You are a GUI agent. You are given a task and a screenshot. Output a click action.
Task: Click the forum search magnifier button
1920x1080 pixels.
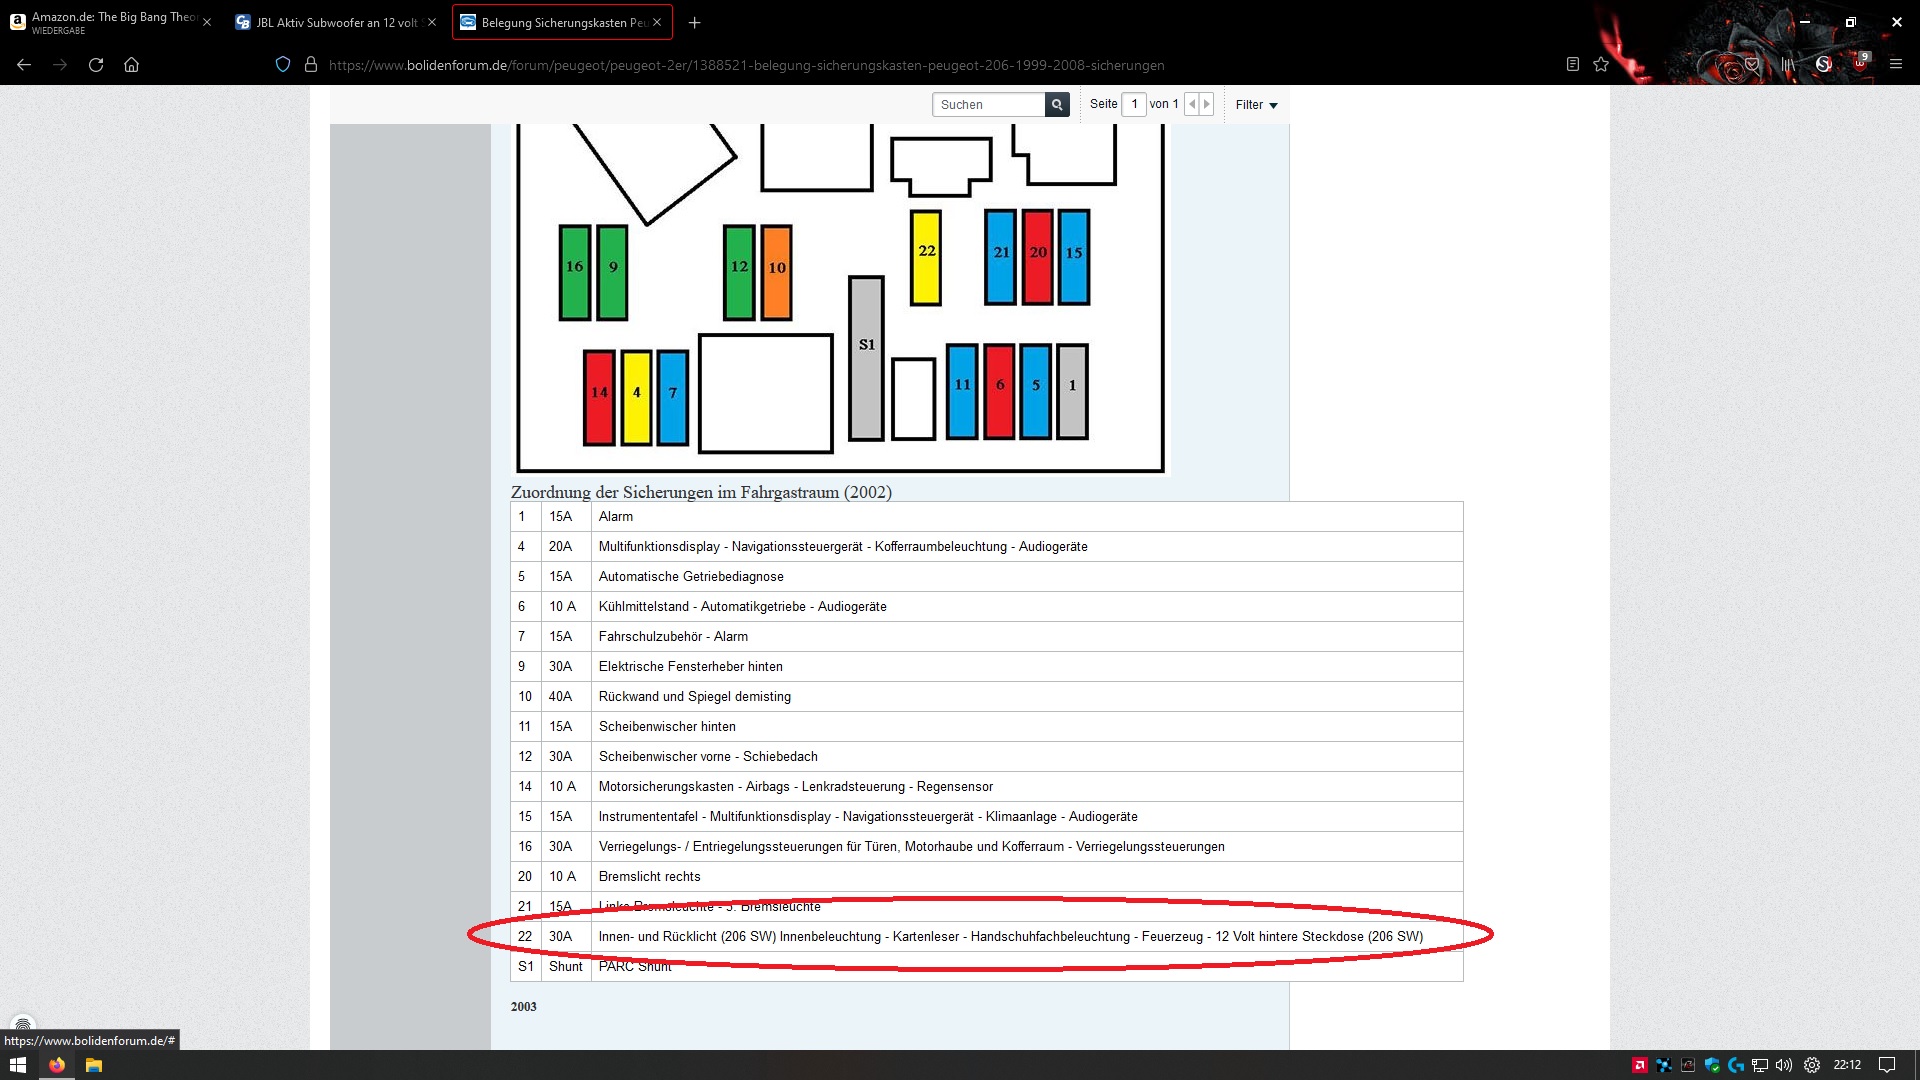pos(1057,104)
